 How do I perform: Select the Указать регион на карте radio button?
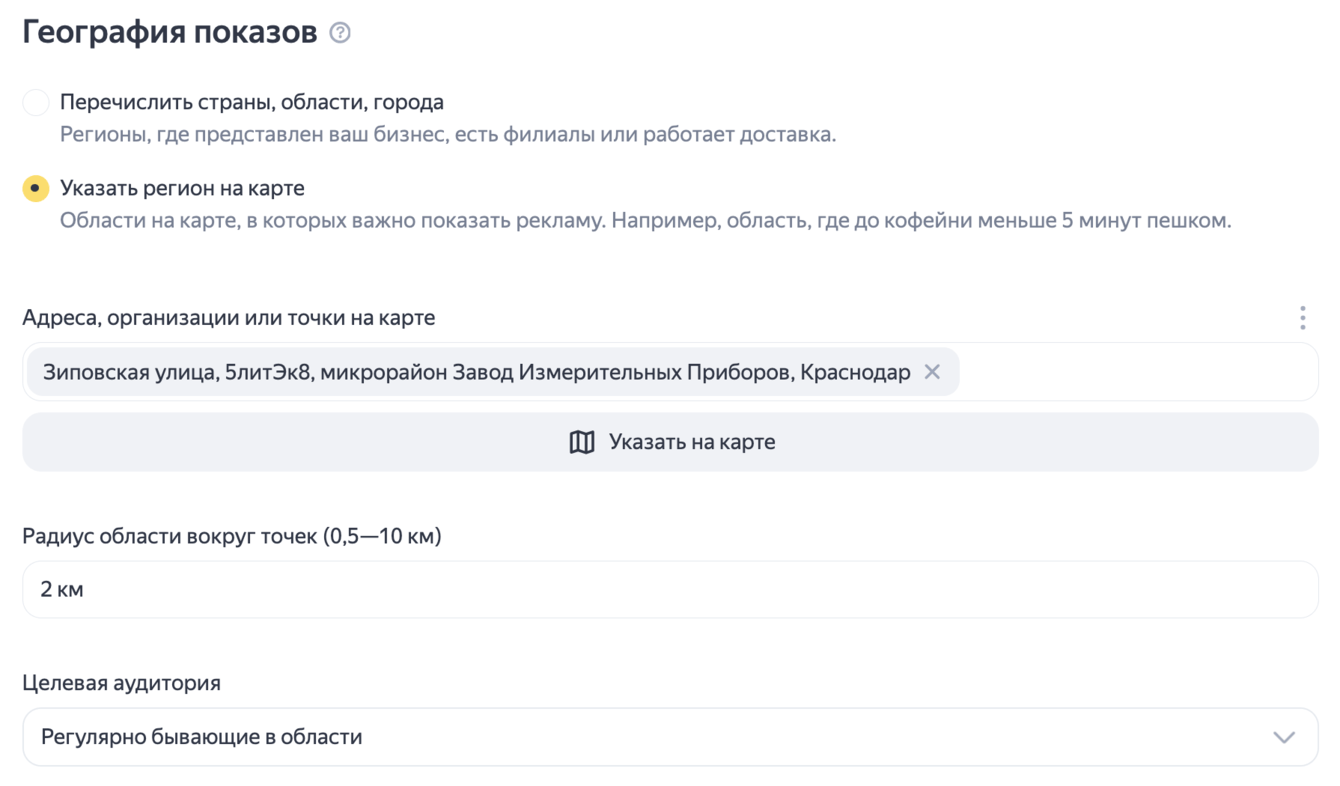coord(36,188)
